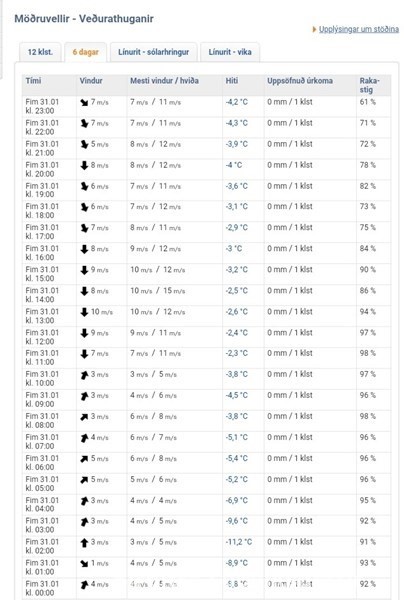Click the Möðruvellir - Veðurathuganir heading
Screen dimensions: 404x600
point(84,18)
